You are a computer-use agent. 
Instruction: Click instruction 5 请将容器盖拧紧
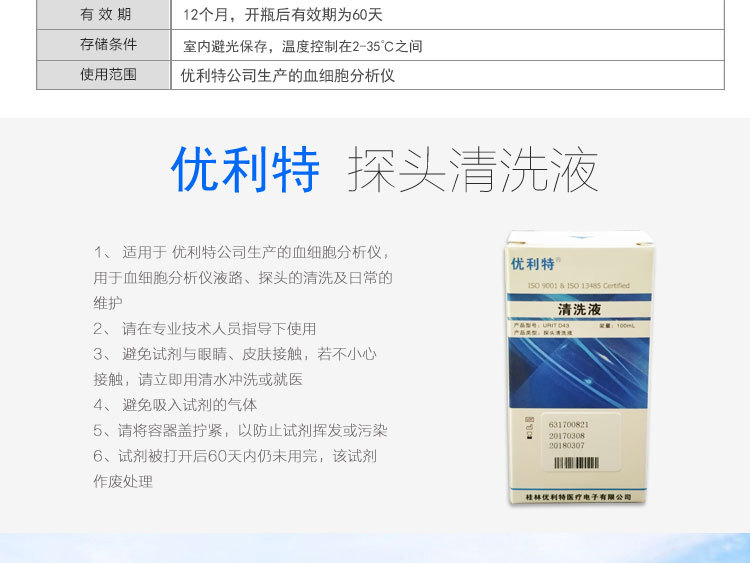[x=240, y=431]
